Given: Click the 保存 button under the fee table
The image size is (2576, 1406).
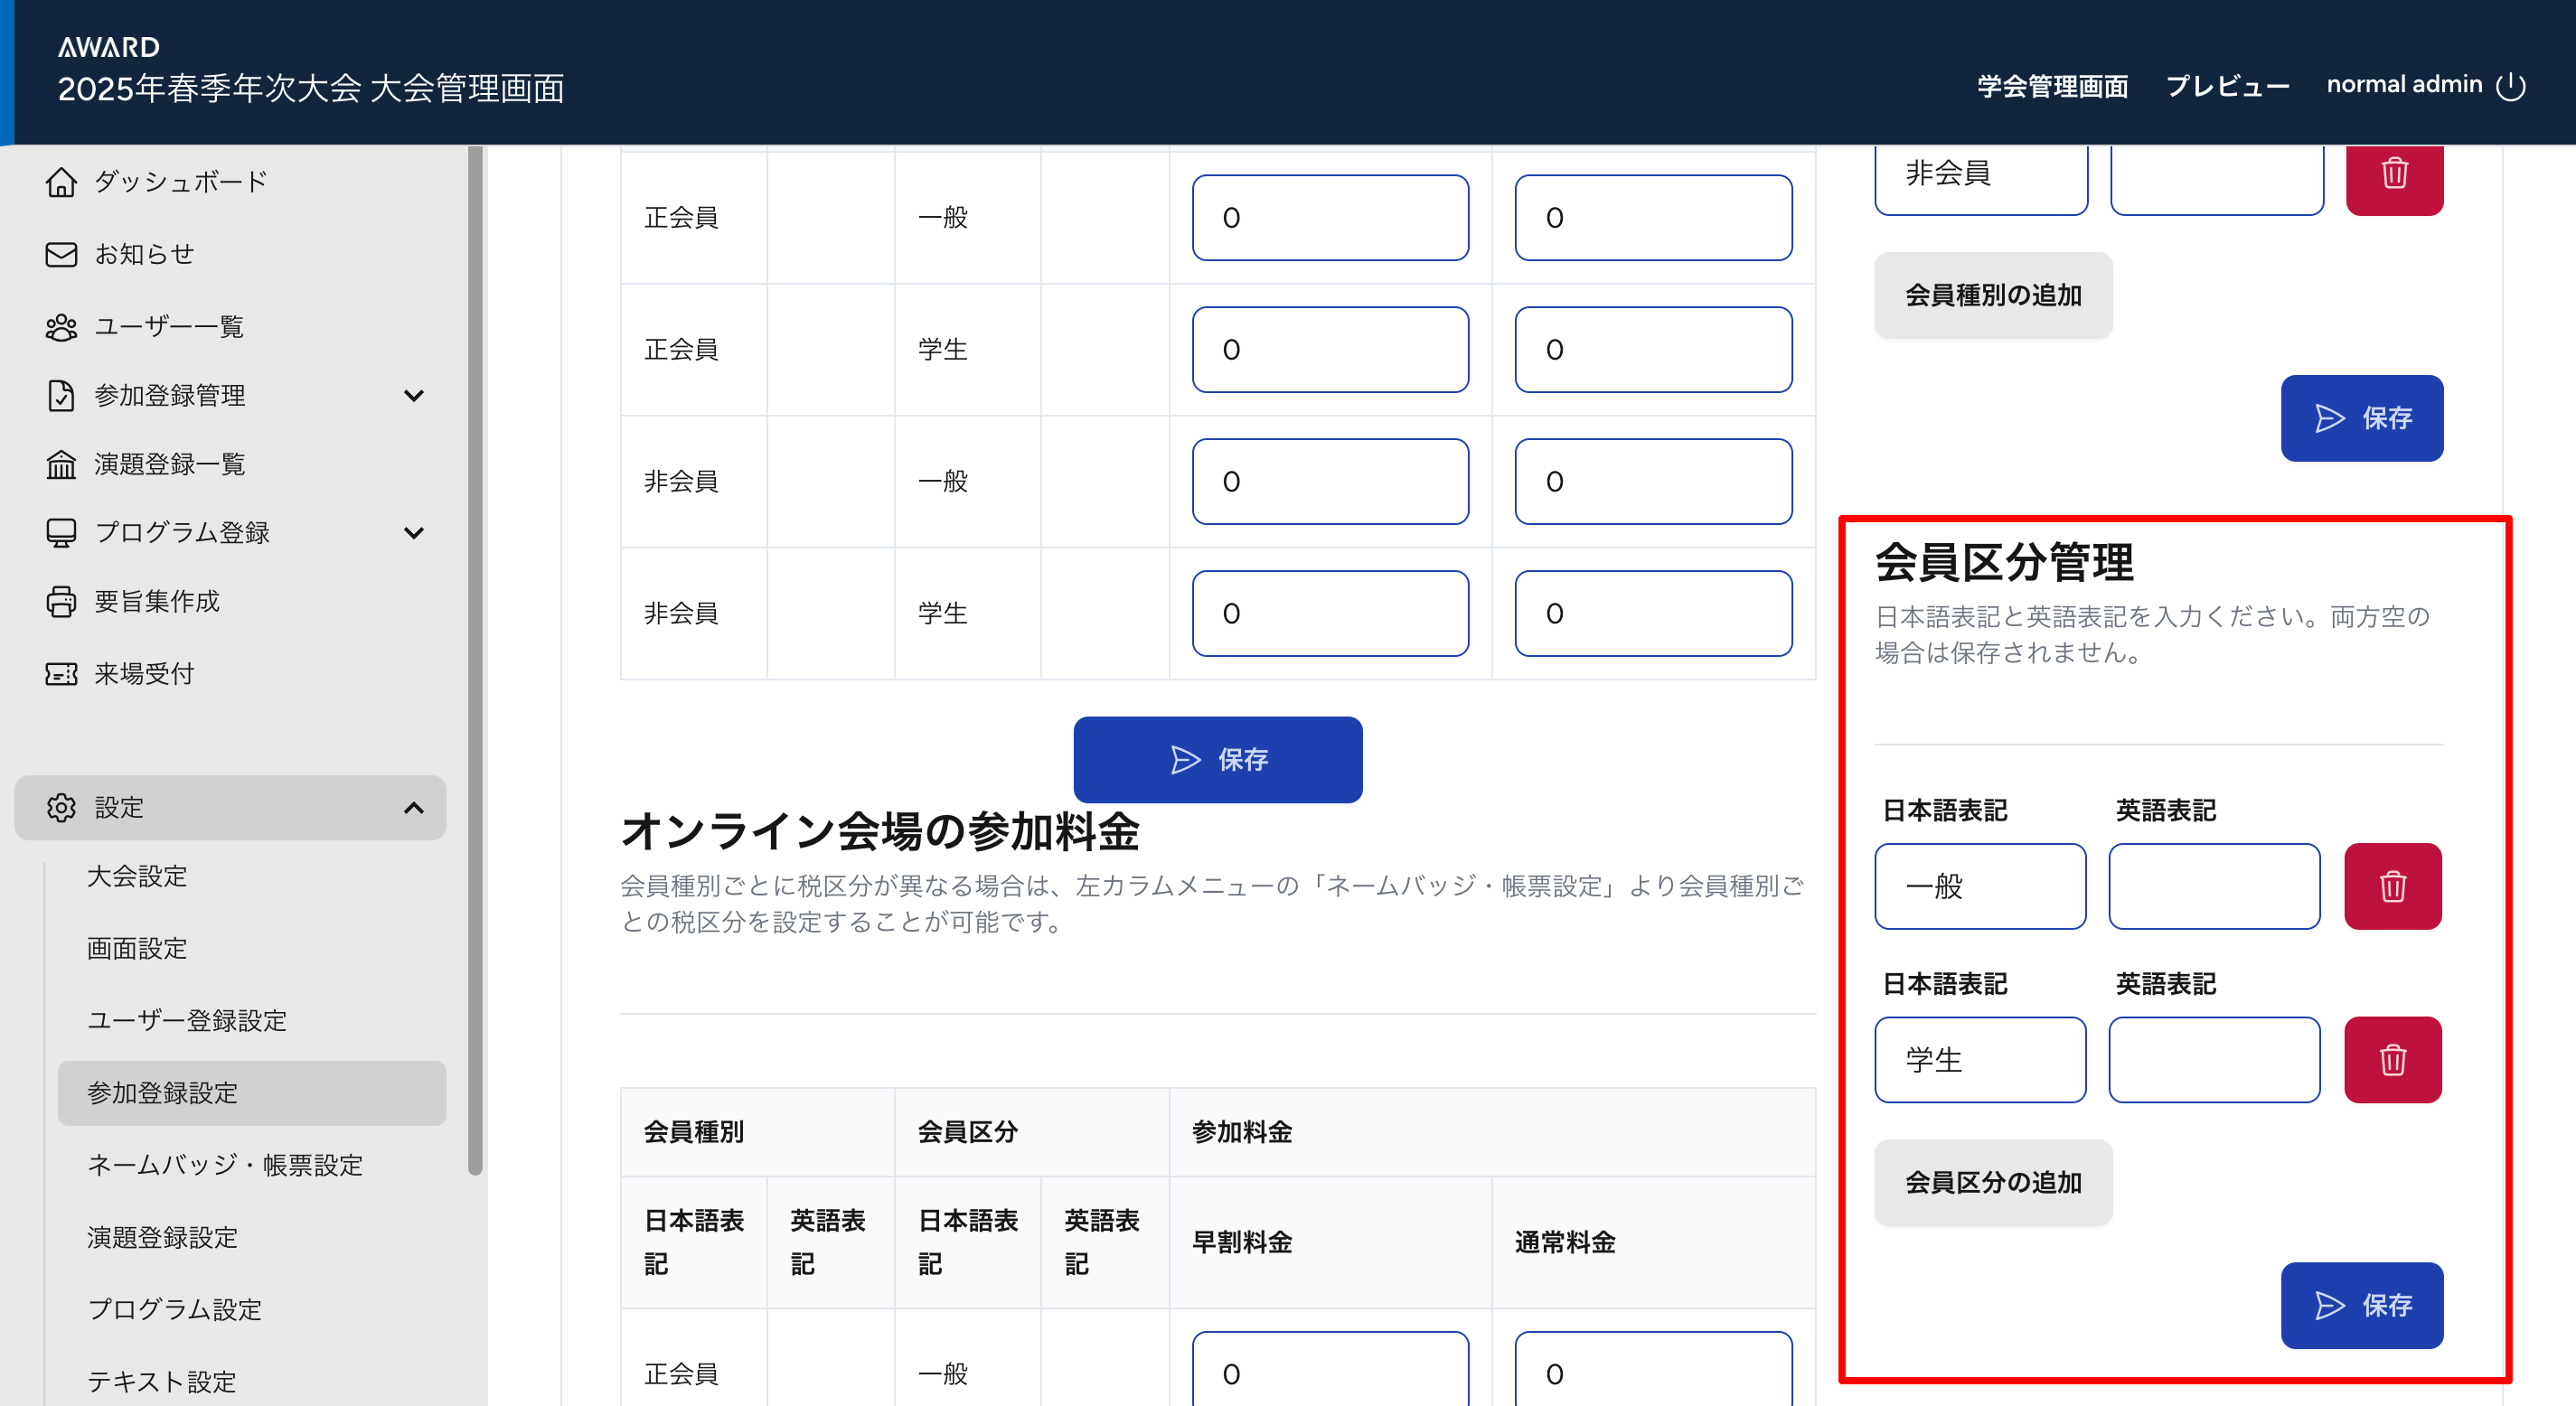Looking at the screenshot, I should (1217, 760).
